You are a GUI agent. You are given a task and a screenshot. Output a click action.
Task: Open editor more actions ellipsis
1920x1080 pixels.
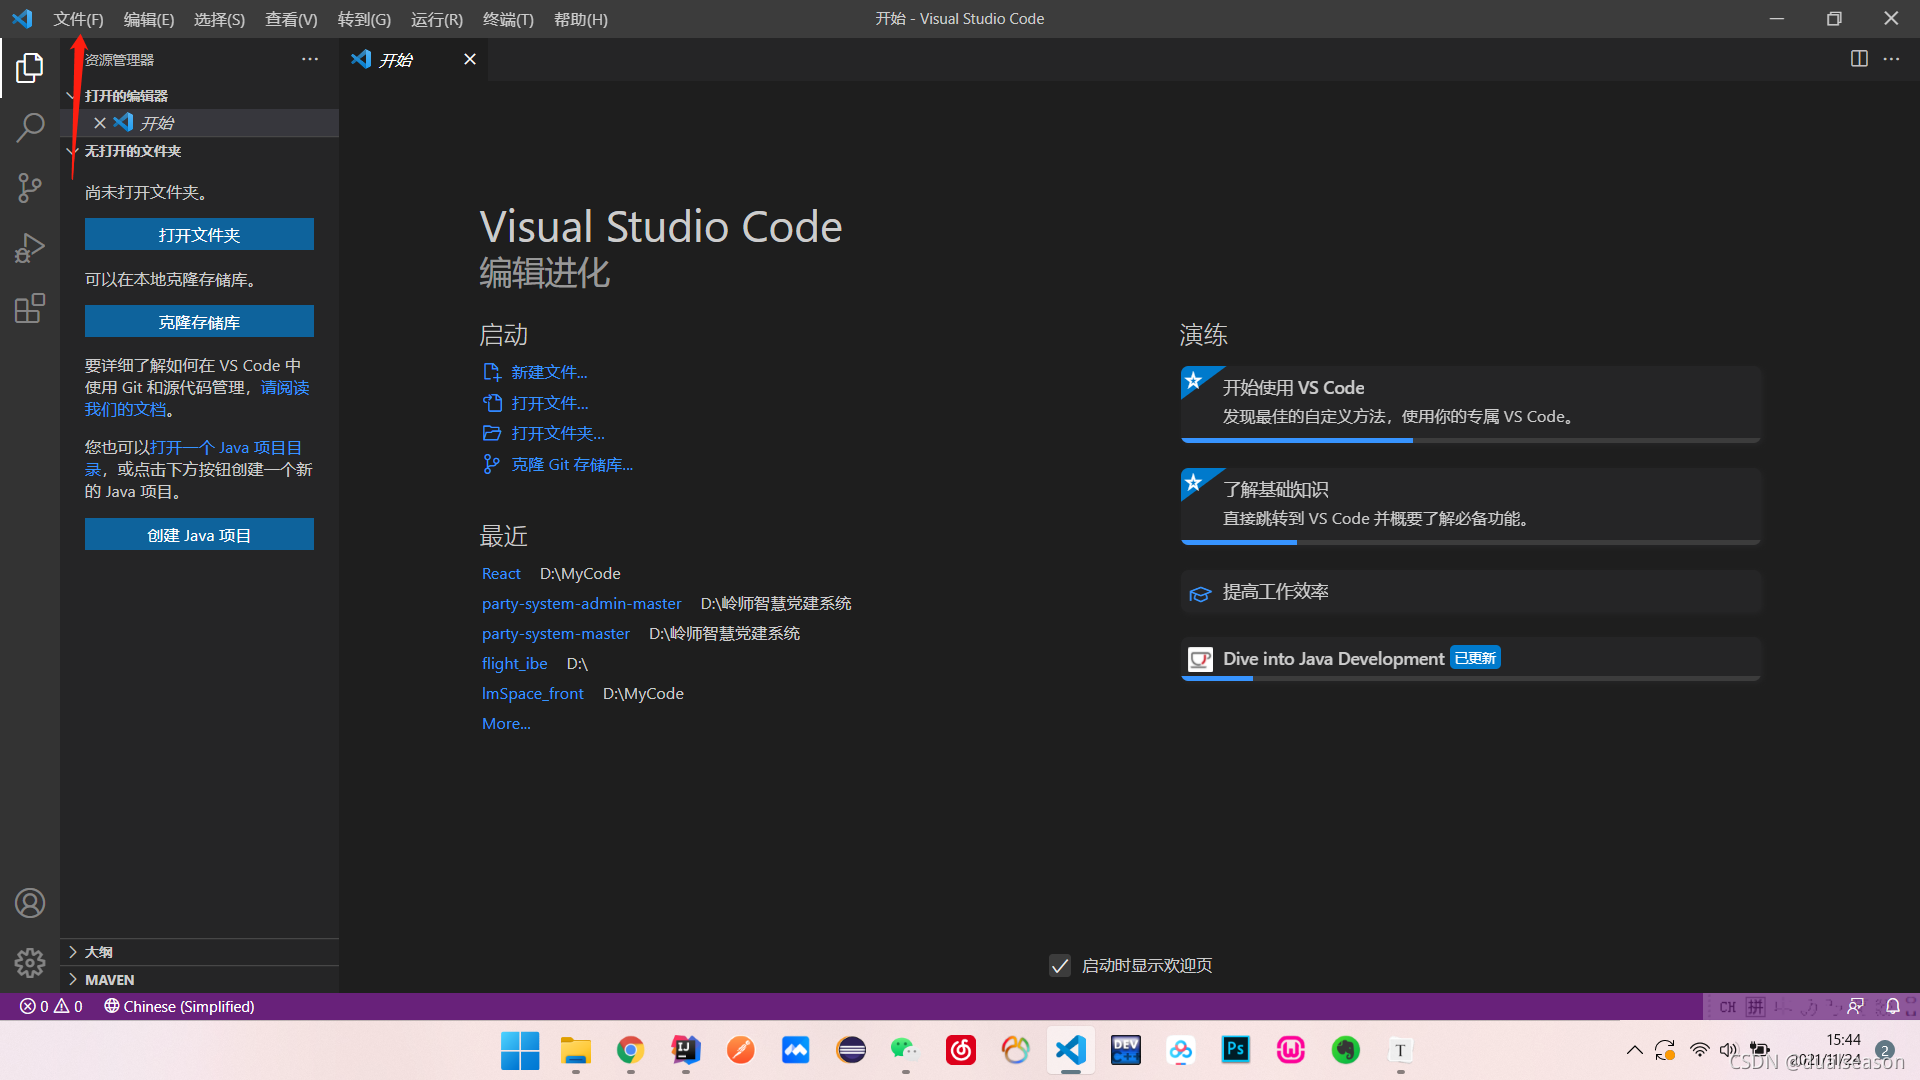pos(1891,59)
